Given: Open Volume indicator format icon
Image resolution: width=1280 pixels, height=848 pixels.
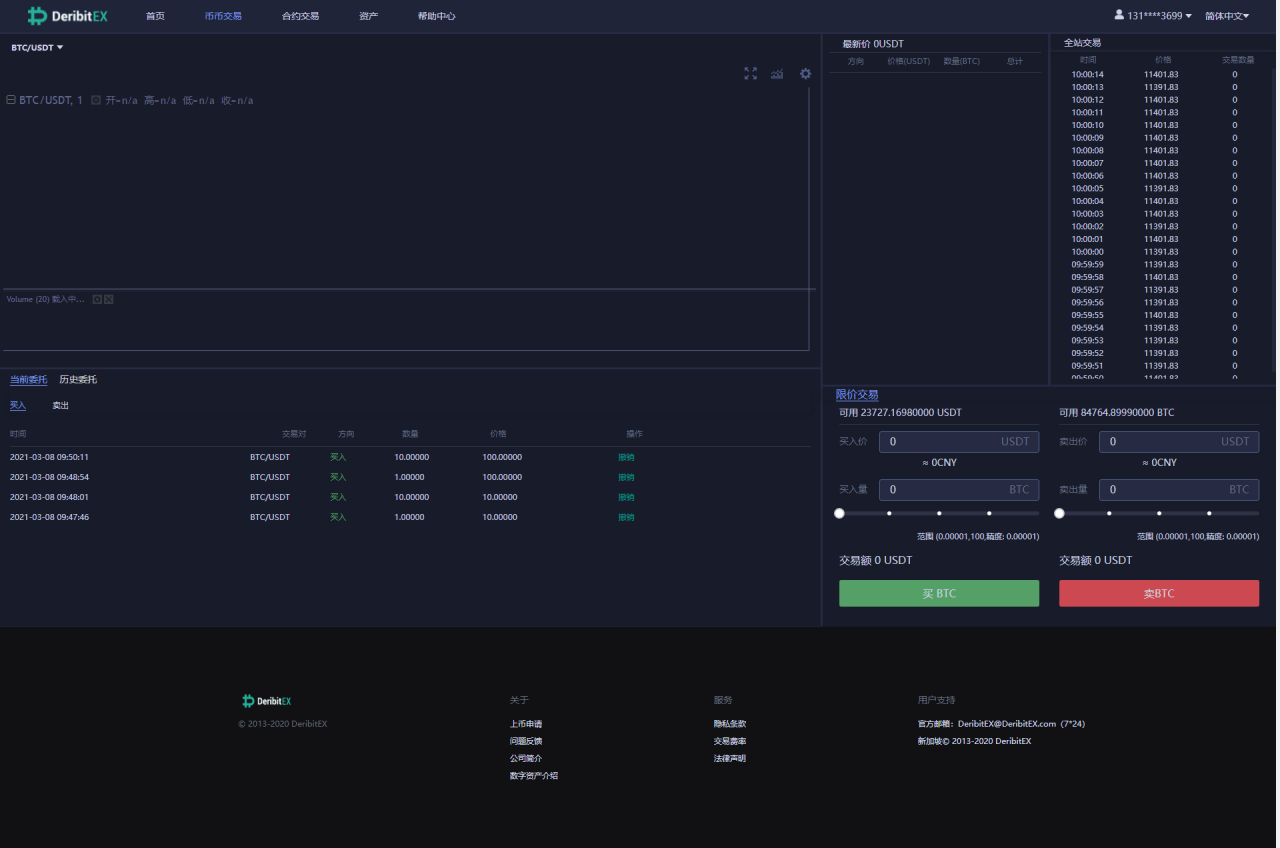Looking at the screenshot, I should pos(97,299).
